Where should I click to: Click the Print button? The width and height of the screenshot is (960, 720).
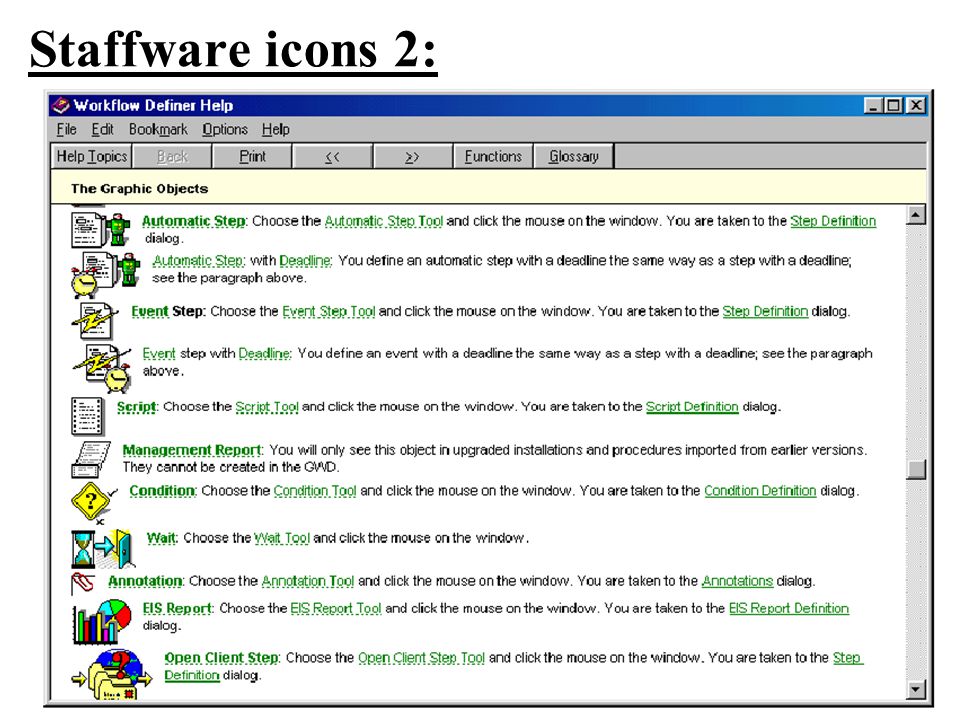pyautogui.click(x=252, y=156)
